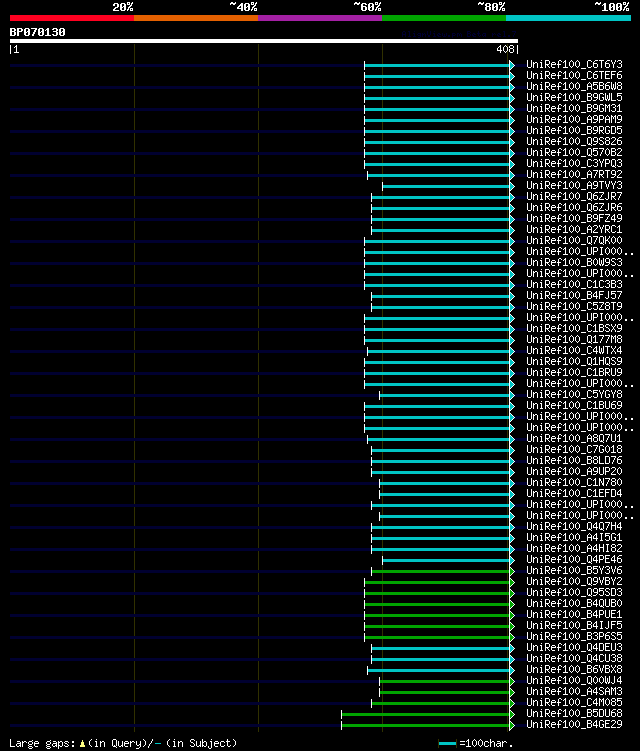The width and height of the screenshot is (640, 751).
Task: Click label UniRef100_Q177M8
Action: (x=574, y=340)
